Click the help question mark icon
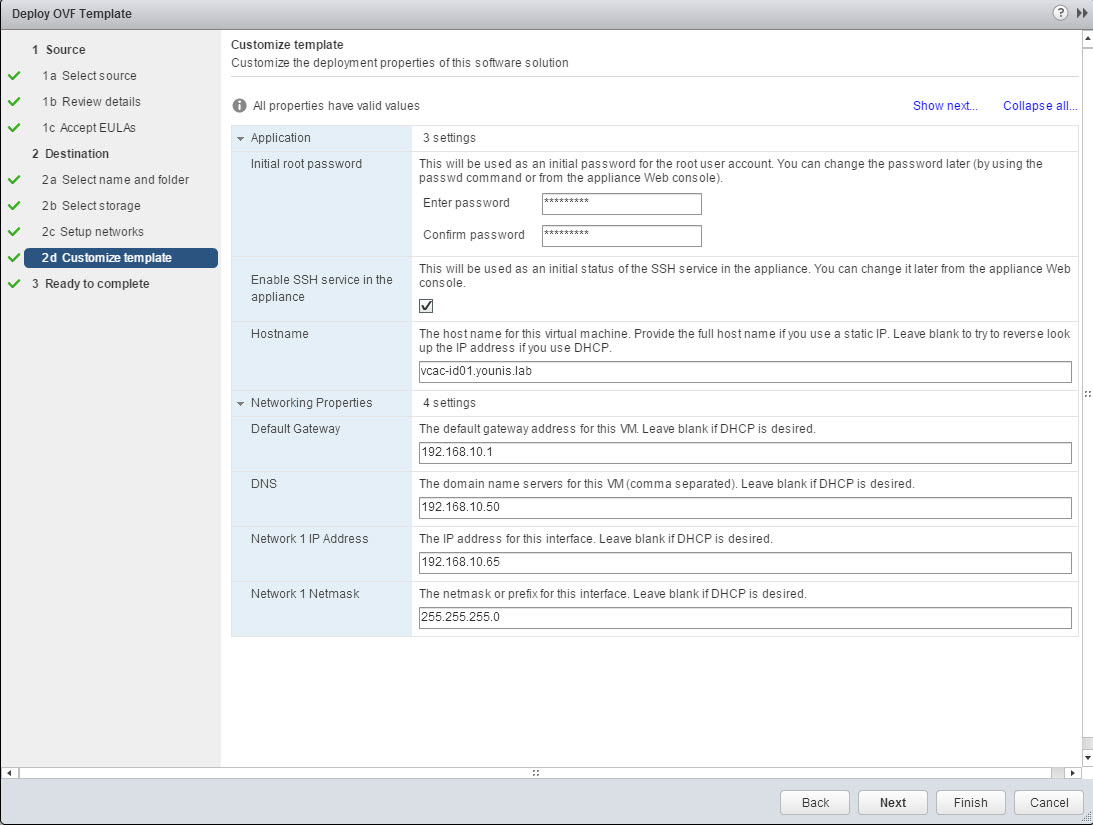The width and height of the screenshot is (1093, 825). pos(1060,13)
